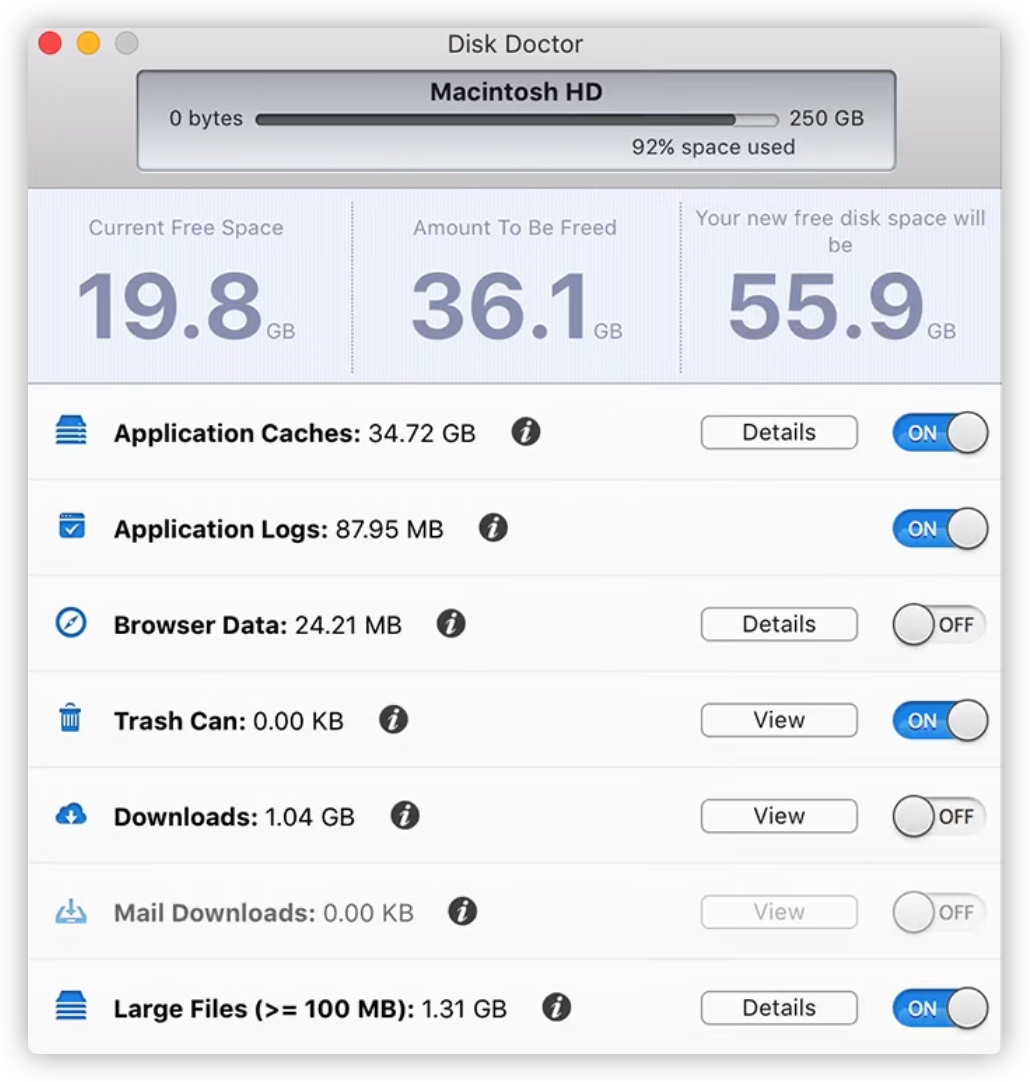Minimize the Disk Doctor window
Screen dimensions: 1030x1082
(x=88, y=43)
